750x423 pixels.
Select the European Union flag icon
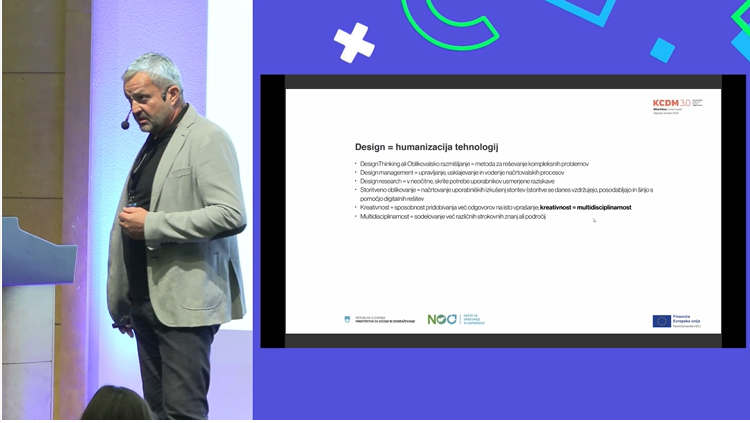[661, 321]
